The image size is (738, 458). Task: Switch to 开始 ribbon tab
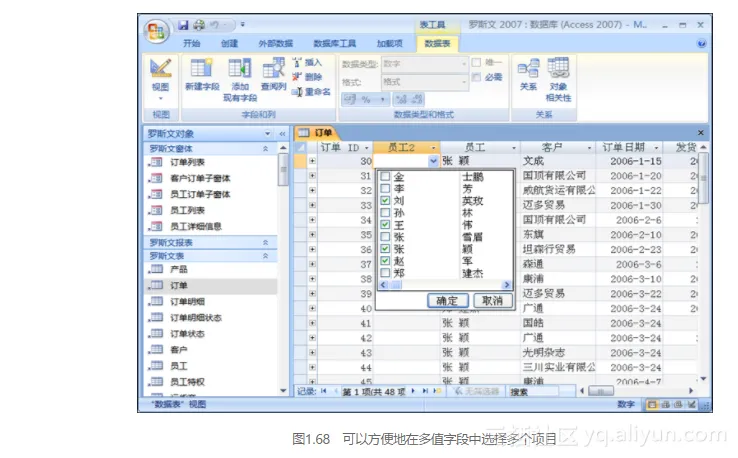click(x=192, y=43)
